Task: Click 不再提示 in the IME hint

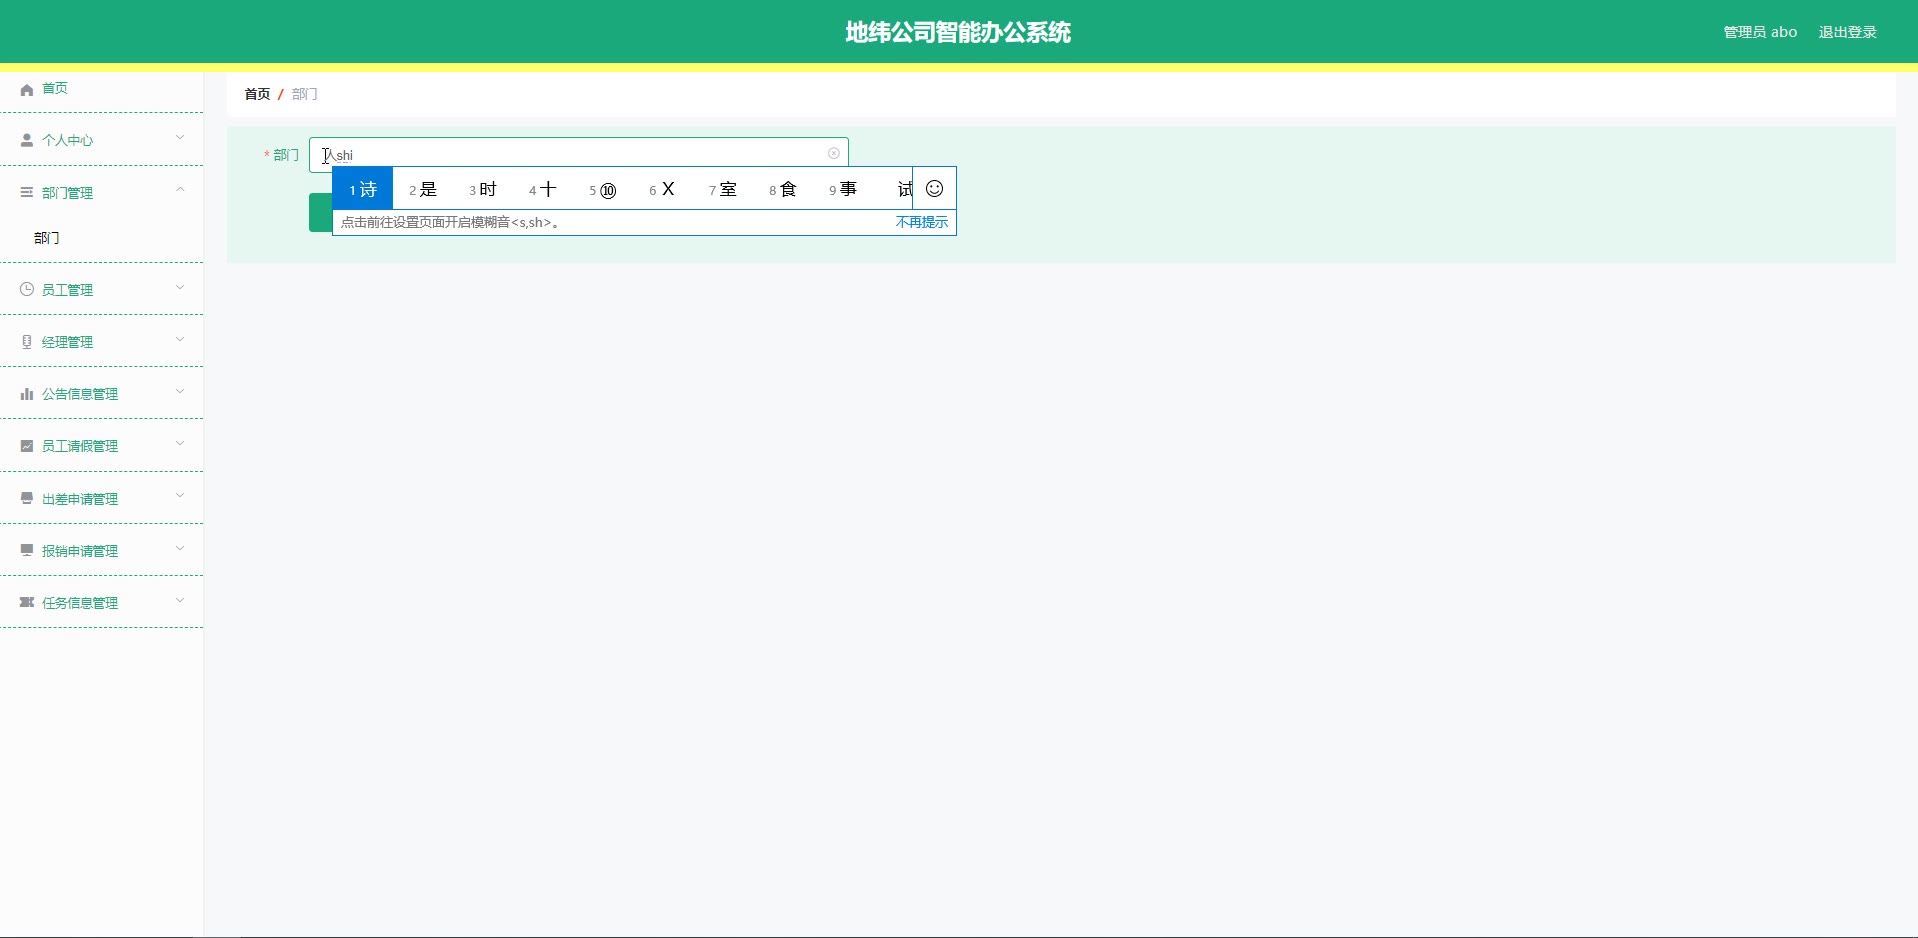Action: click(922, 222)
